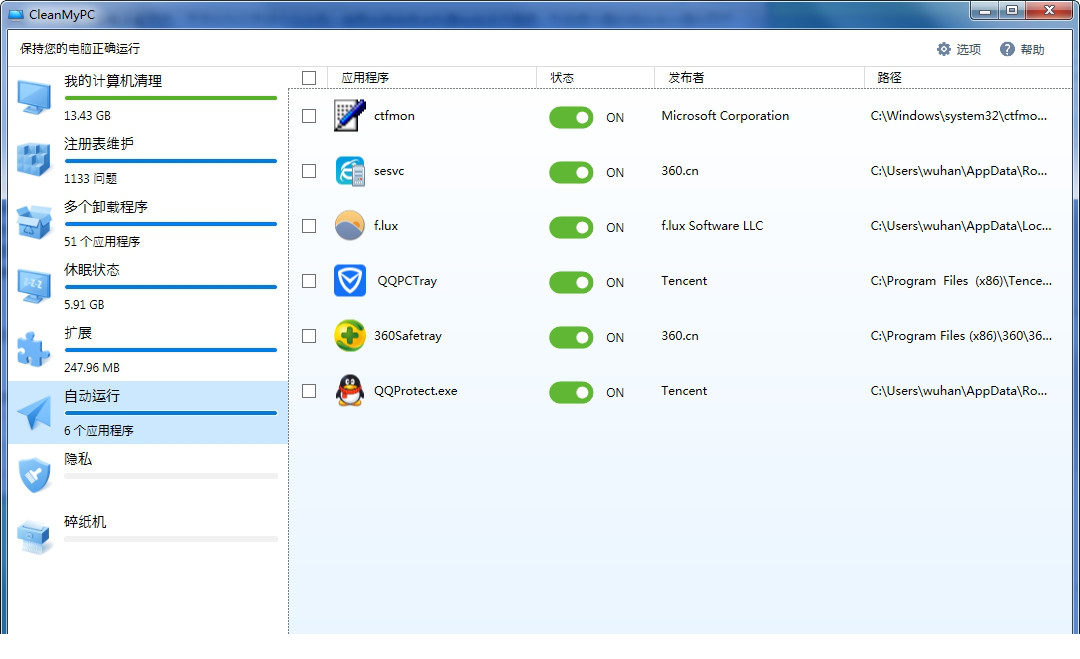Click 51 个应用程序 count text

point(102,242)
